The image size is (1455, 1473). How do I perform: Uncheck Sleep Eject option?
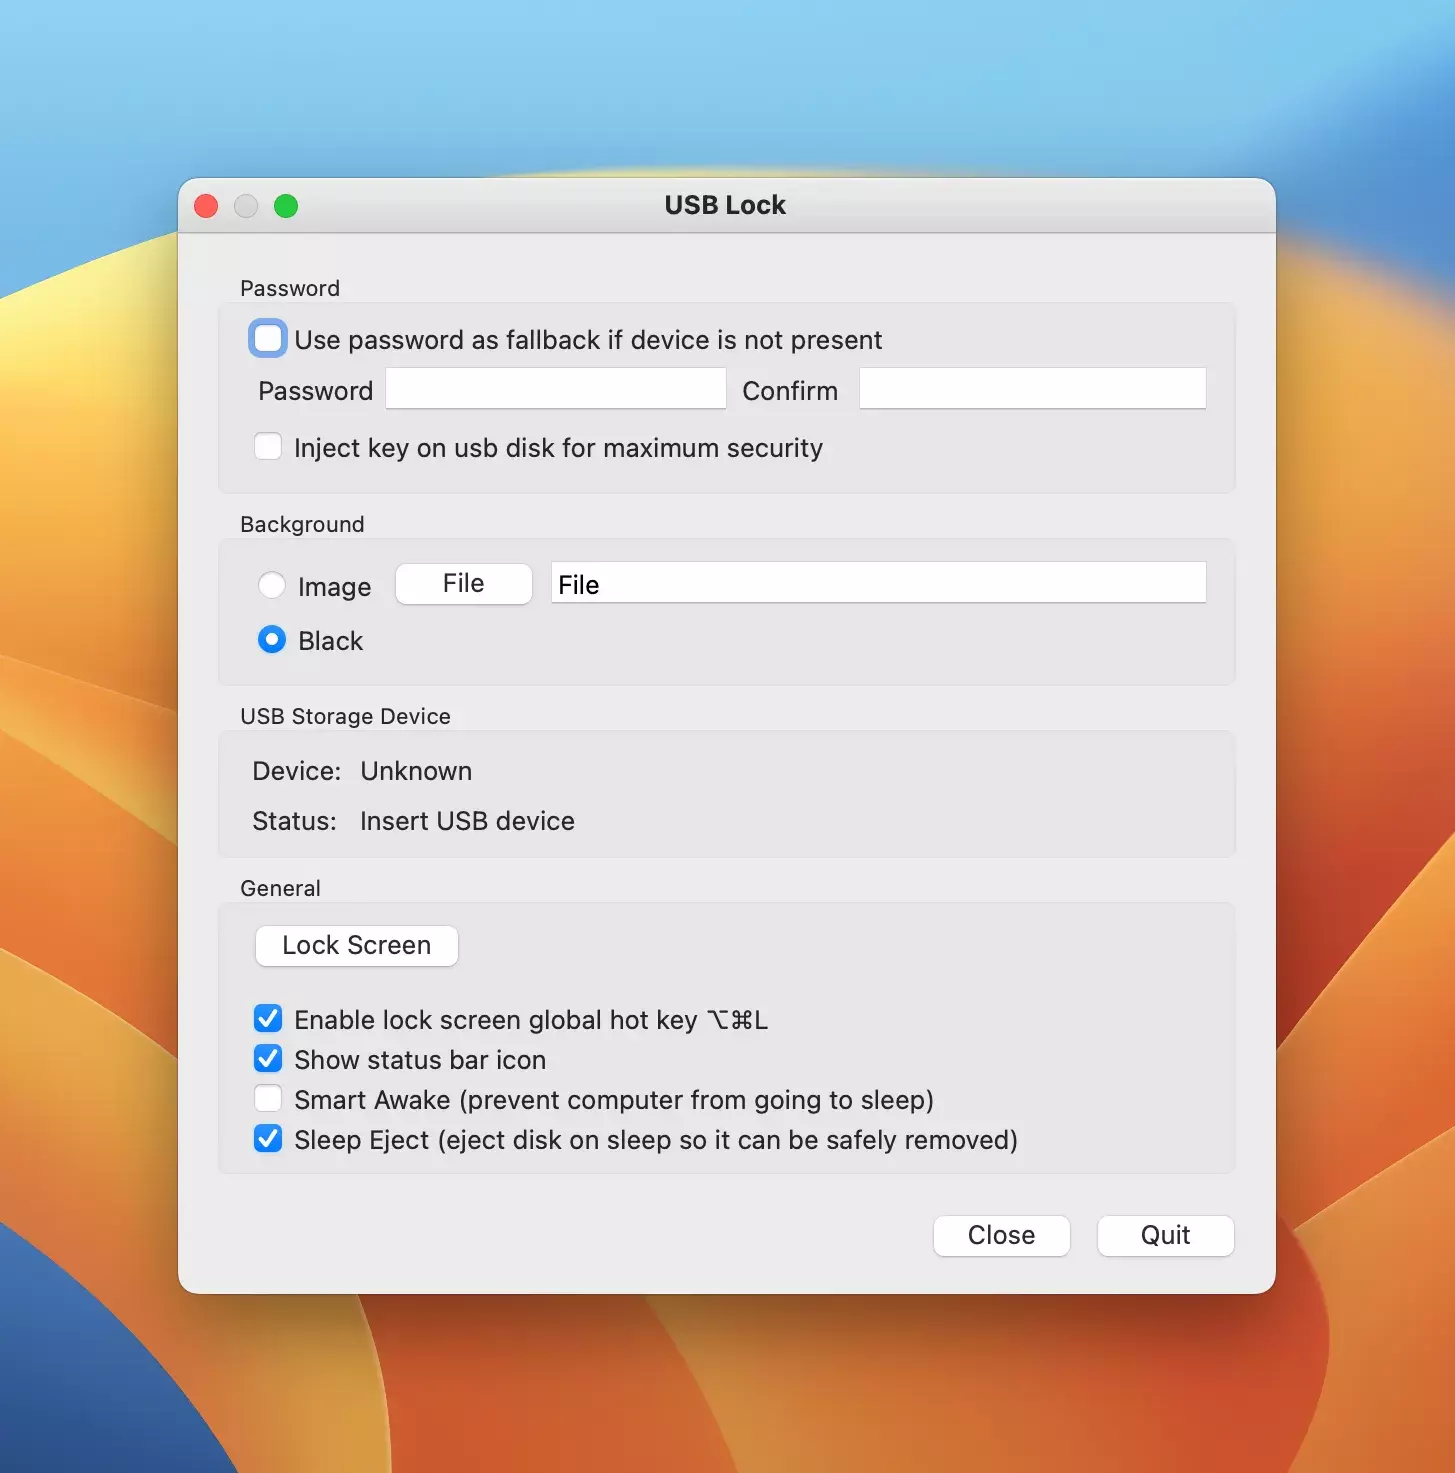tap(268, 1138)
